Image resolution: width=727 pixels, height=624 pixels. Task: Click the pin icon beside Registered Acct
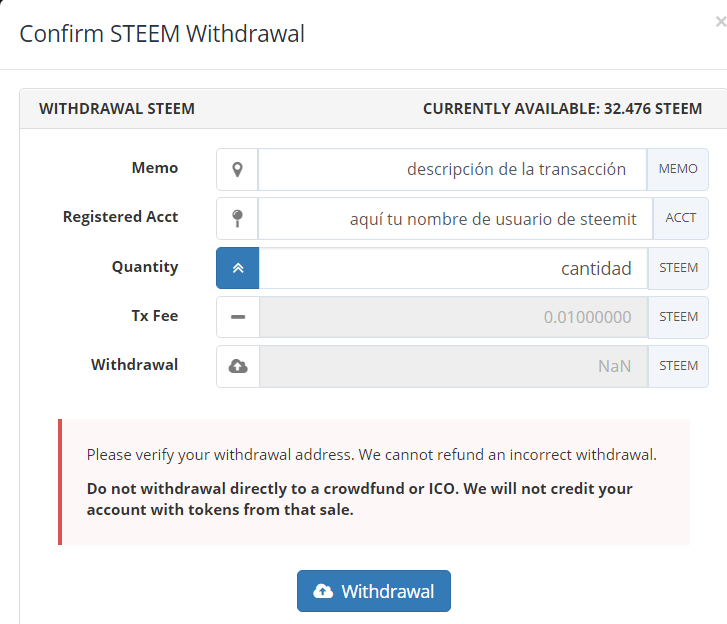point(237,219)
